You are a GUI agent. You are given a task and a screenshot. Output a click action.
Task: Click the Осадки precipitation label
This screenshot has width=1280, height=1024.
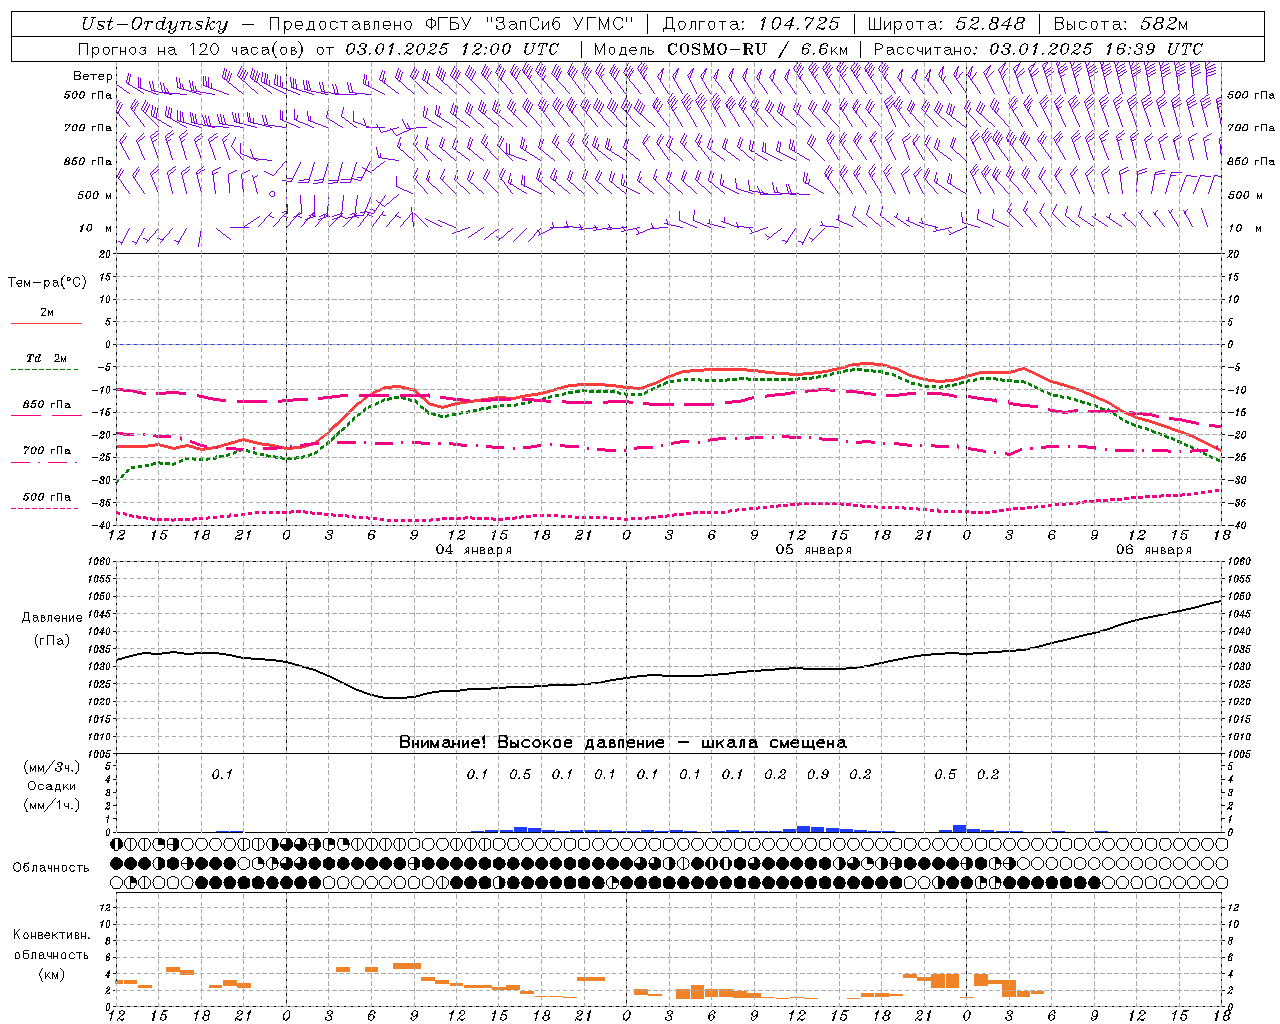(x=52, y=786)
